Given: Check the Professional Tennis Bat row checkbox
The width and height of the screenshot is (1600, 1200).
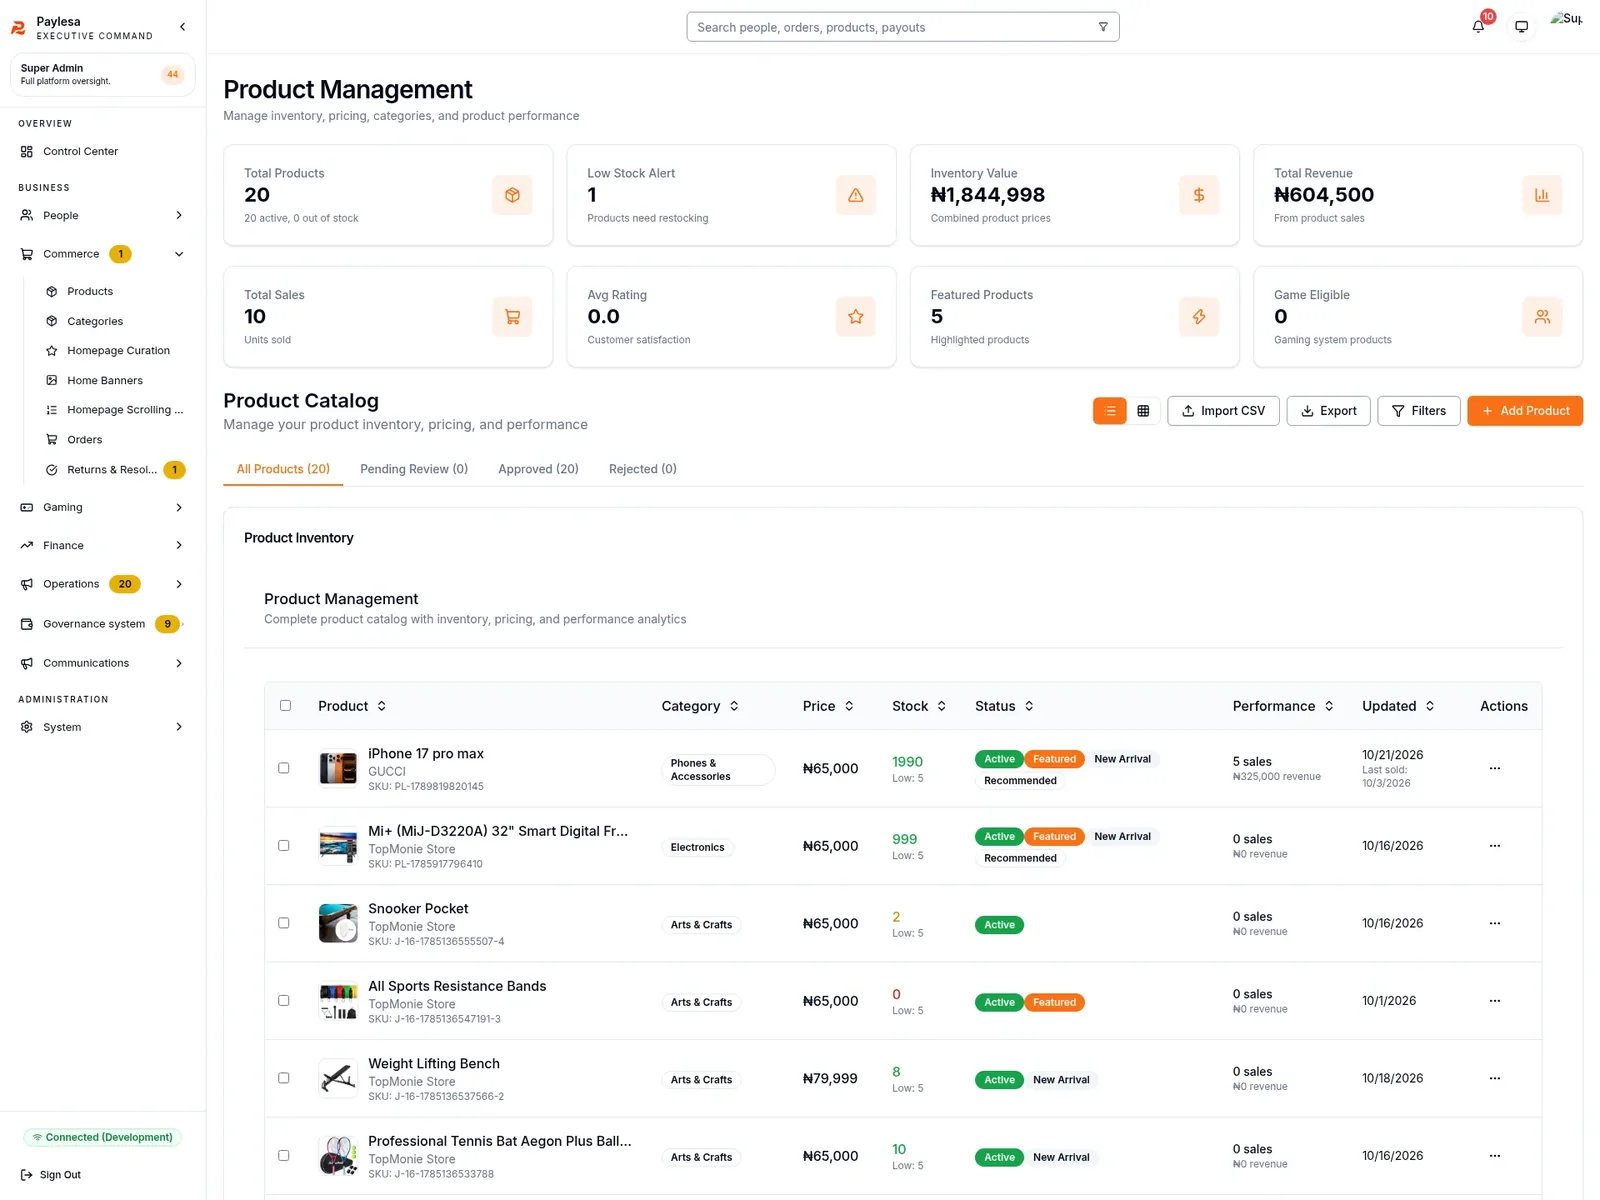Looking at the screenshot, I should pyautogui.click(x=284, y=1156).
